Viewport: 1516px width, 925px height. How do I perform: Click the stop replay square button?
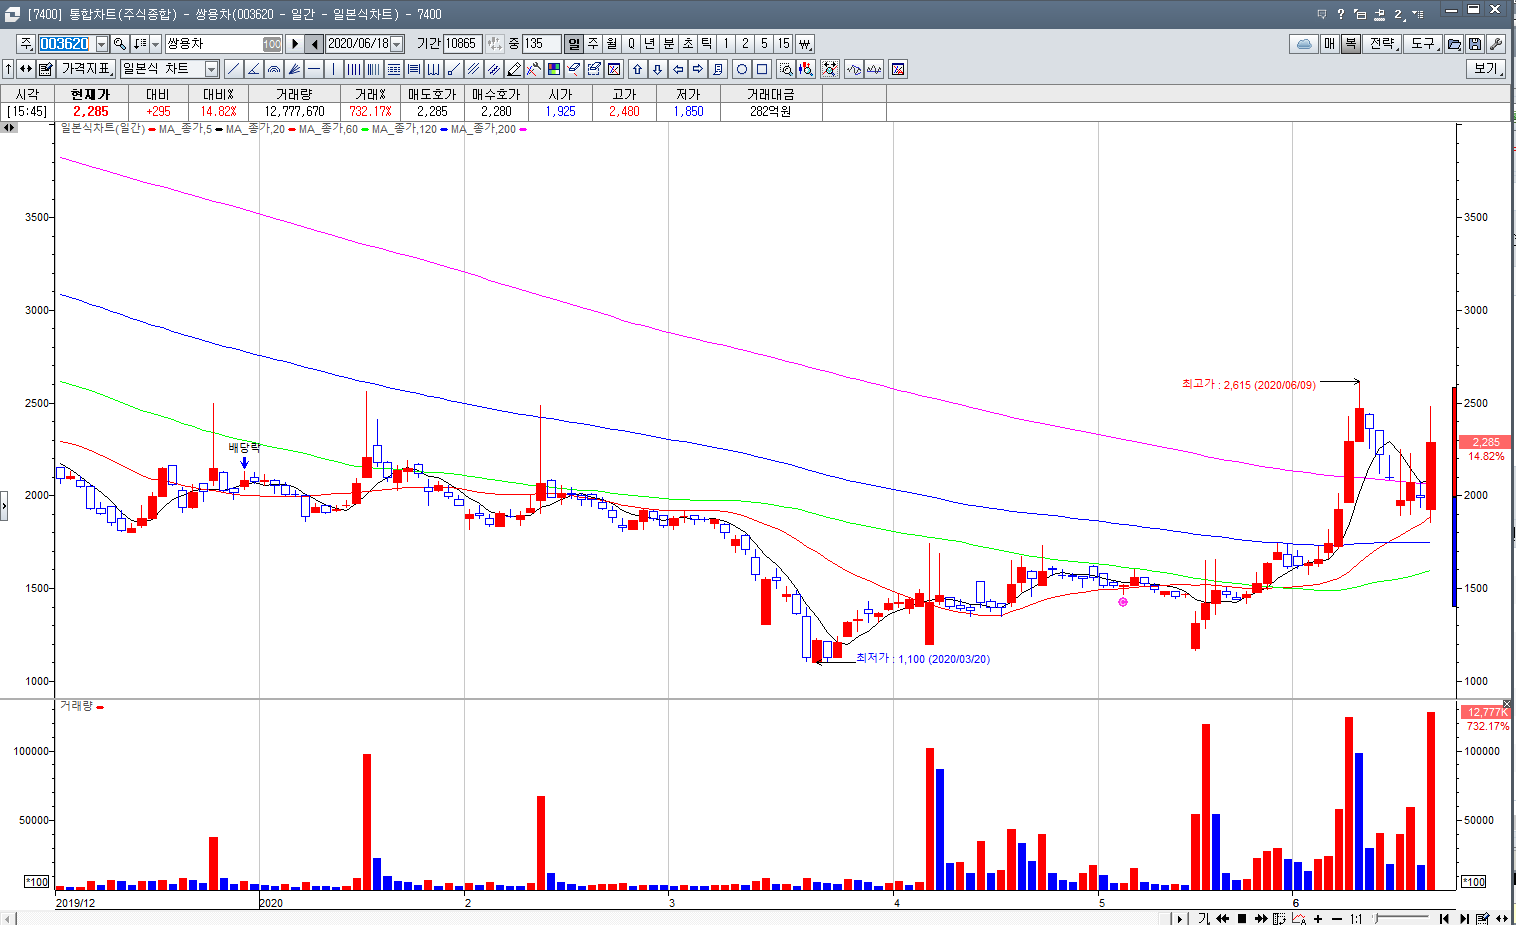pos(1242,918)
